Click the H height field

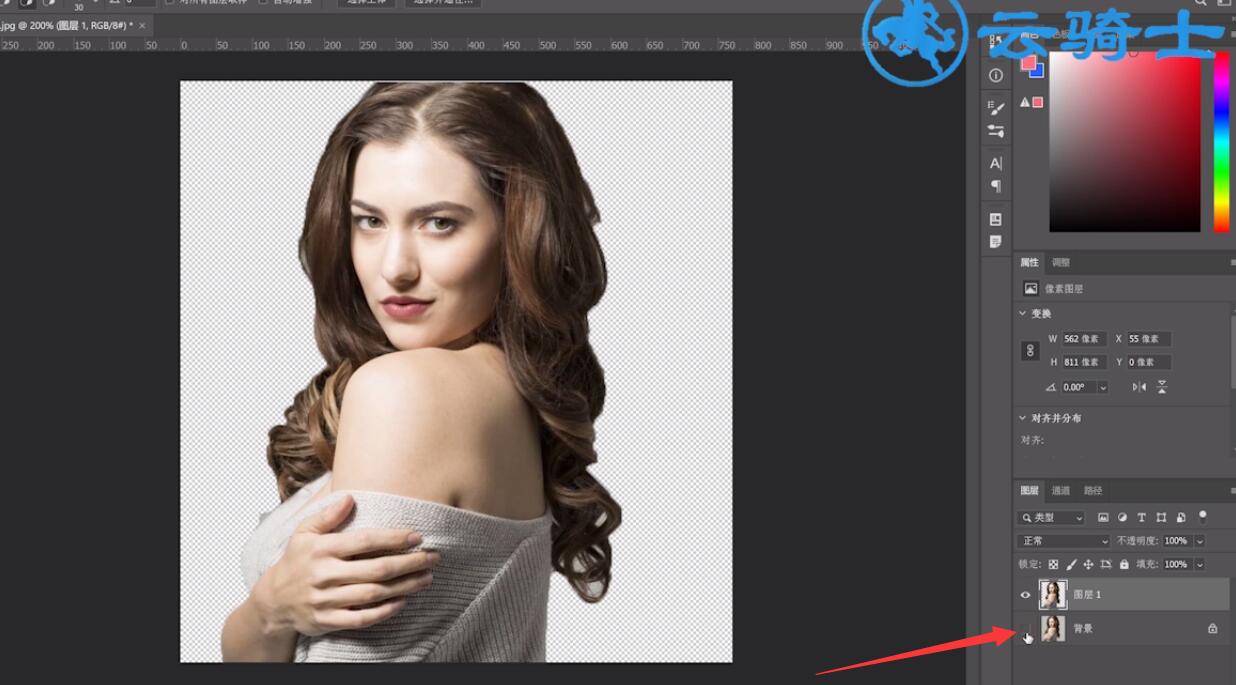pyautogui.click(x=1083, y=362)
